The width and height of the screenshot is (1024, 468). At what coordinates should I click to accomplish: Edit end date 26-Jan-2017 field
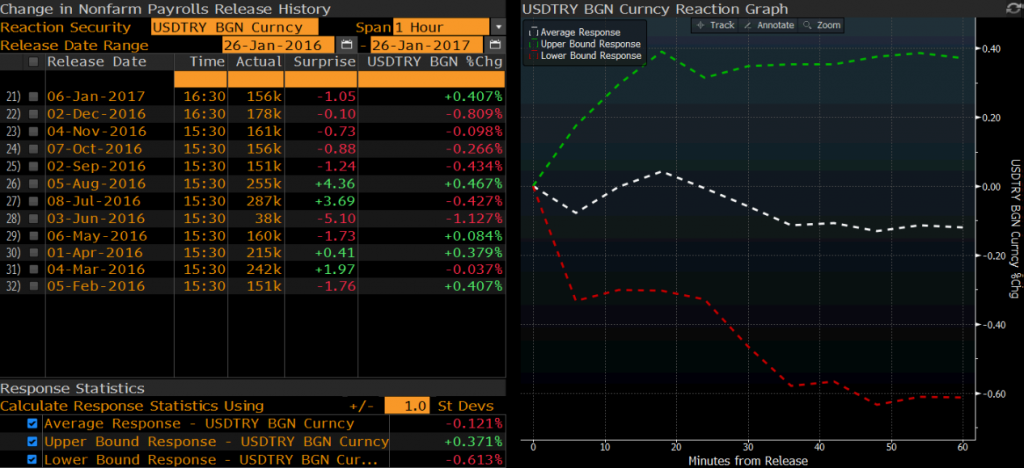coord(427,45)
